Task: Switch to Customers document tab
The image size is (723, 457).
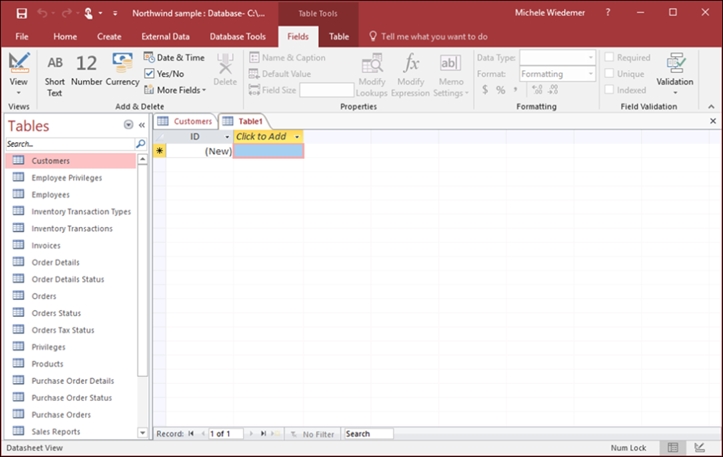Action: pos(184,121)
